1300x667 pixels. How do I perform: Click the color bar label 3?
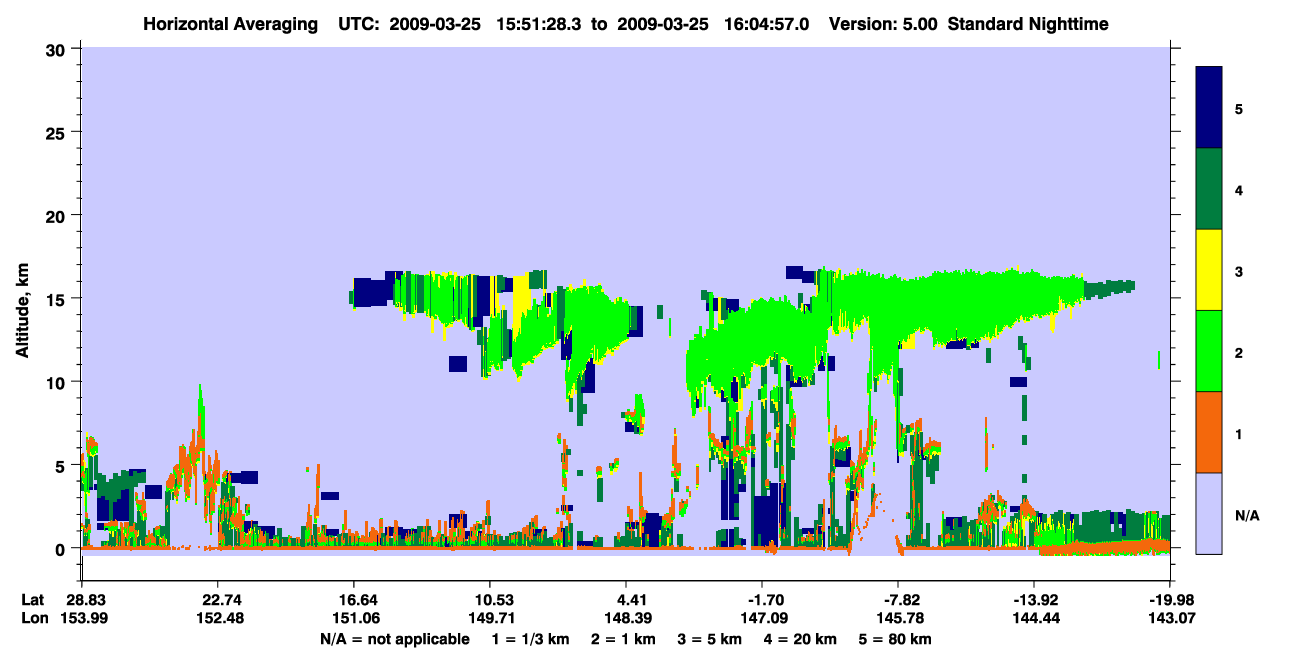1239,271
